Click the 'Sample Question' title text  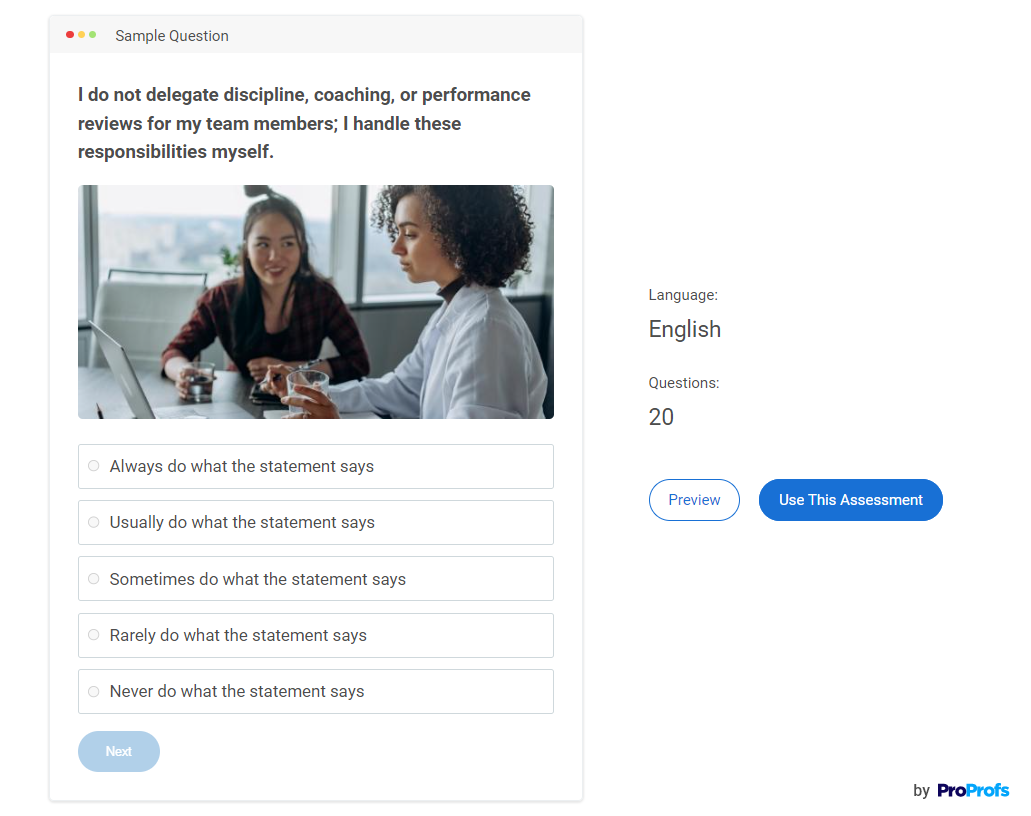172,36
